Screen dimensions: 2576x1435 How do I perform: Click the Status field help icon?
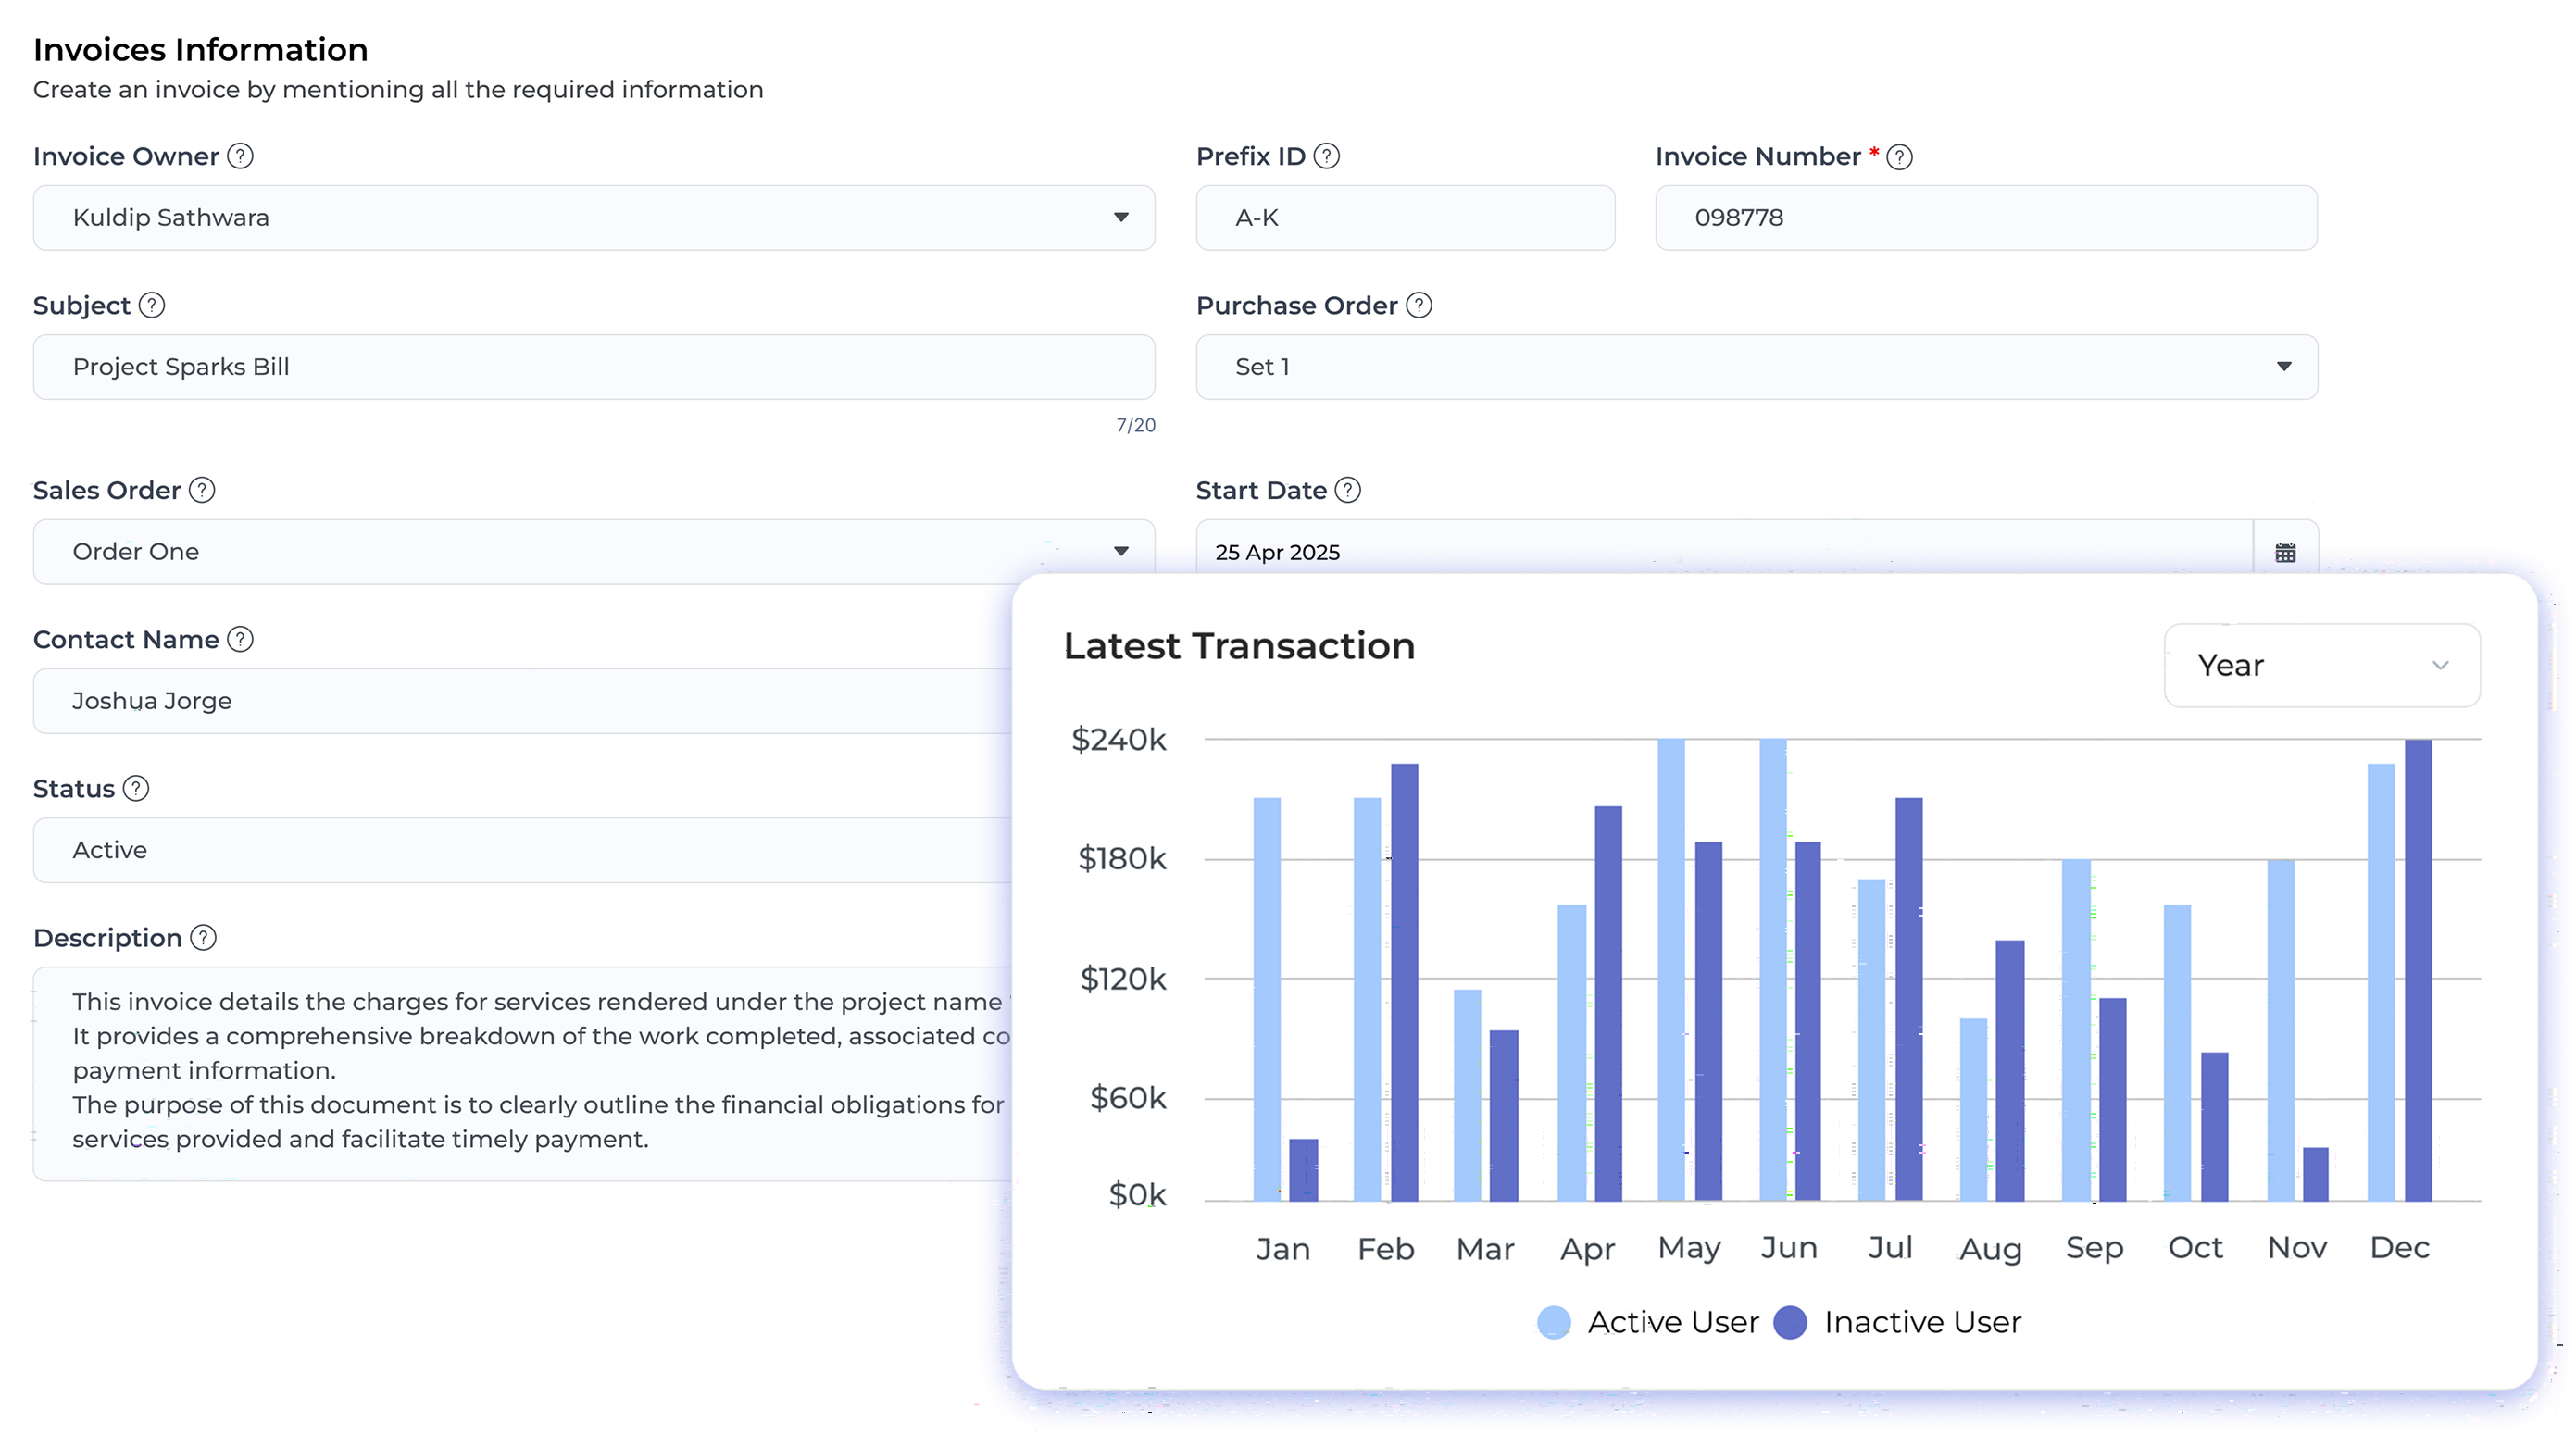tap(135, 788)
